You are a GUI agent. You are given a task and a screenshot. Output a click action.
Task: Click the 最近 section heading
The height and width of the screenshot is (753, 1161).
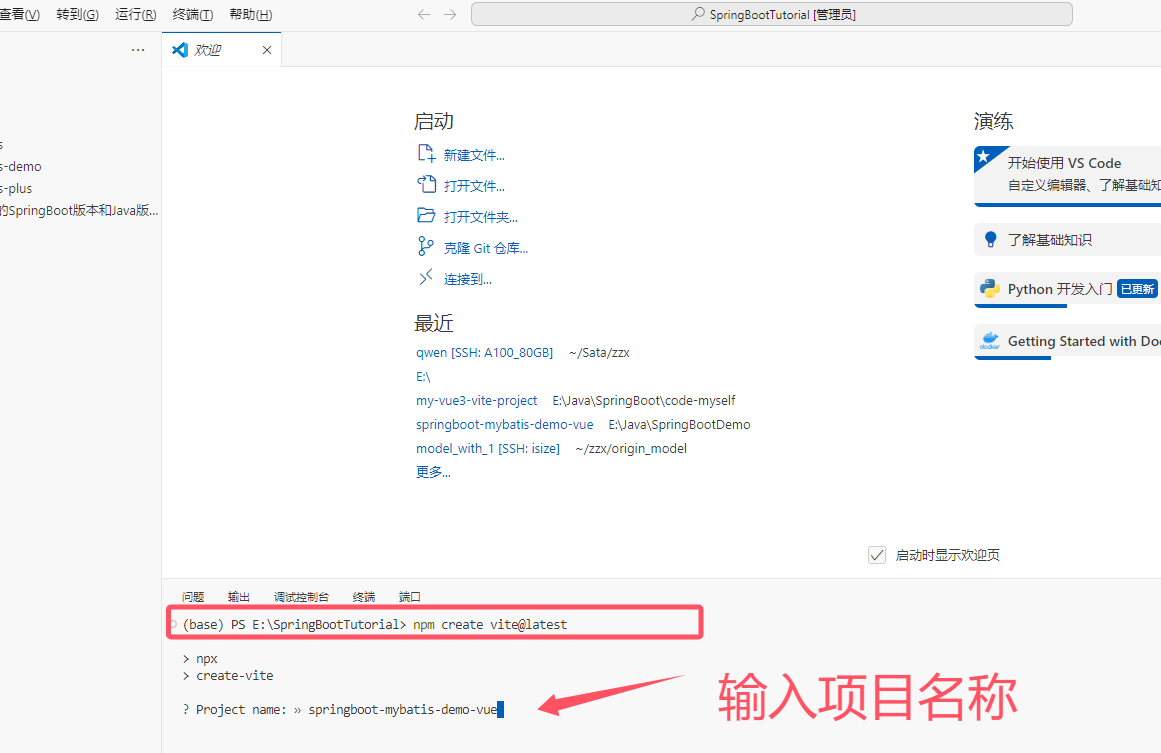433,323
